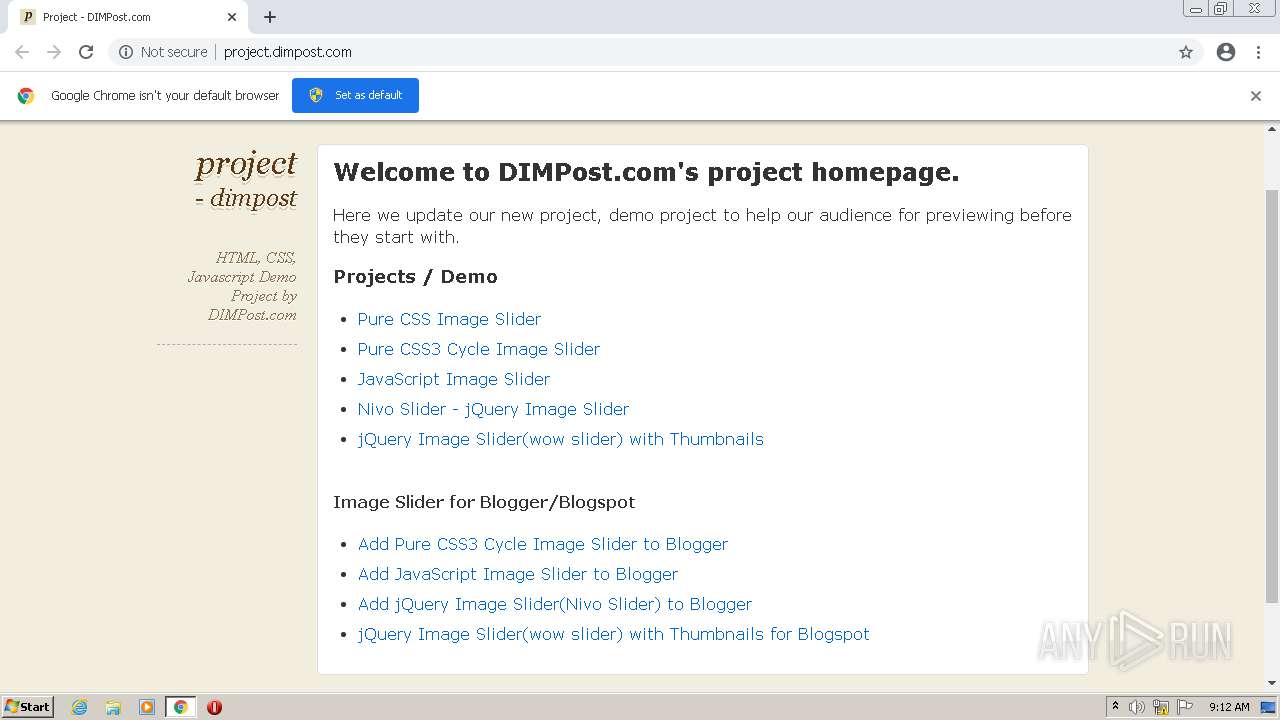Image resolution: width=1280 pixels, height=720 pixels.
Task: Click the volume speaker tray icon
Action: (1136, 707)
